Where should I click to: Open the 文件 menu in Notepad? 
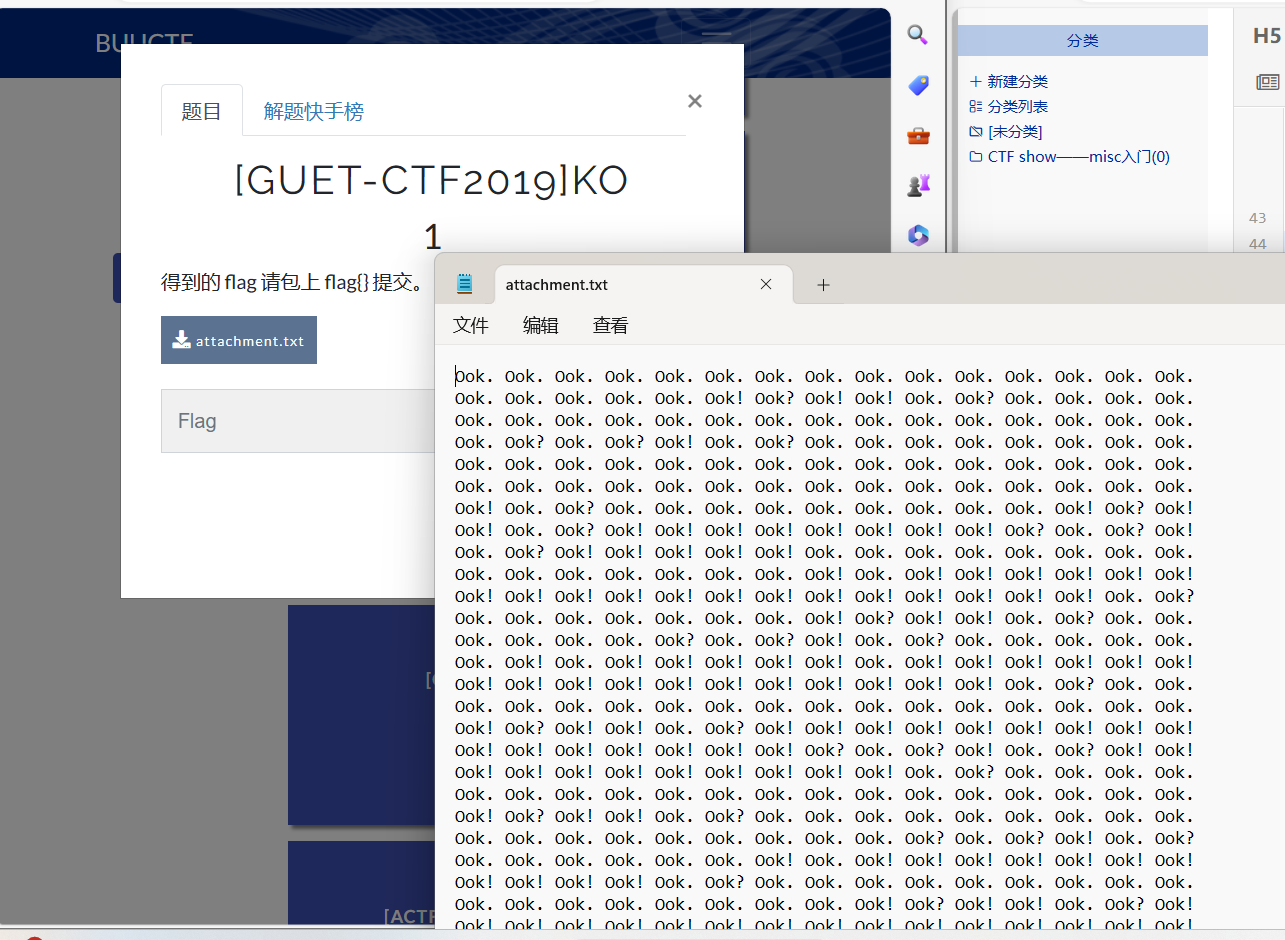click(471, 325)
